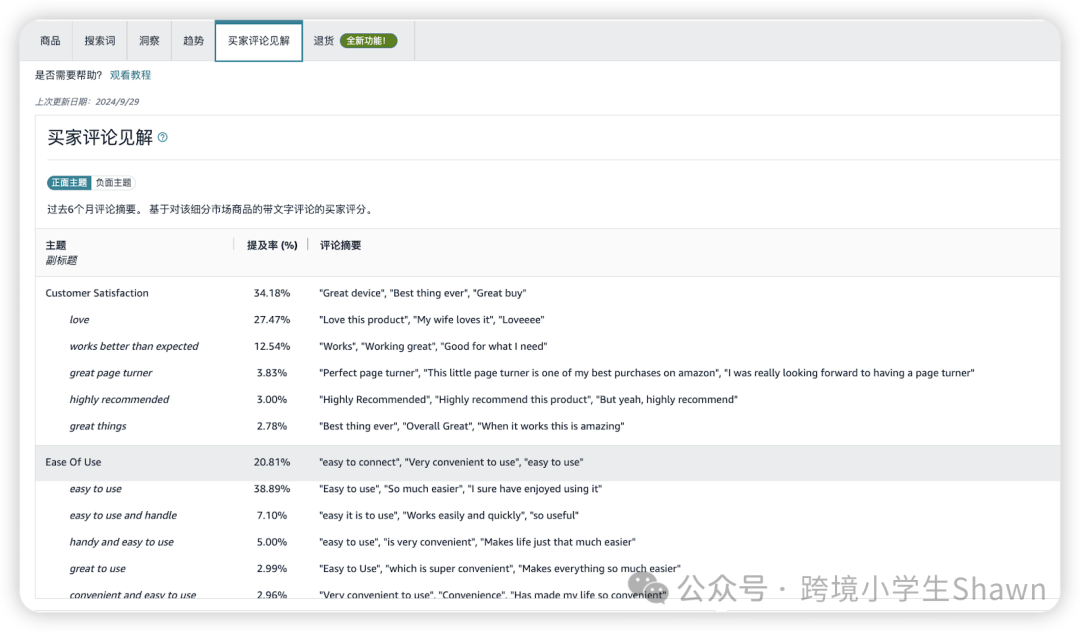This screenshot has height=632, width=1080.
Task: Click the "Works", "Working great" review summary
Action: 377,346
